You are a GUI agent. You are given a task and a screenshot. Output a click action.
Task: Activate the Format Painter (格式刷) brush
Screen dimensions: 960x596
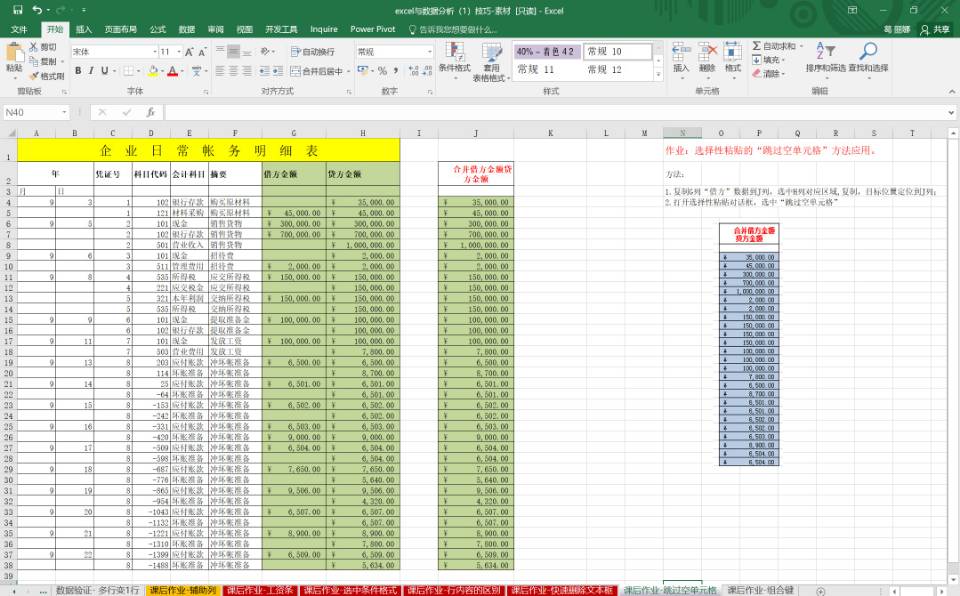click(x=34, y=76)
